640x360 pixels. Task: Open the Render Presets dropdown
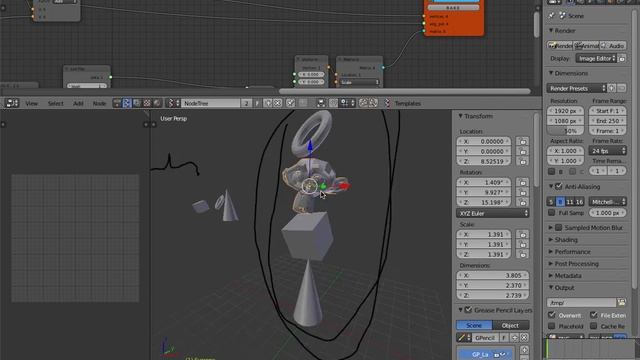click(x=576, y=88)
